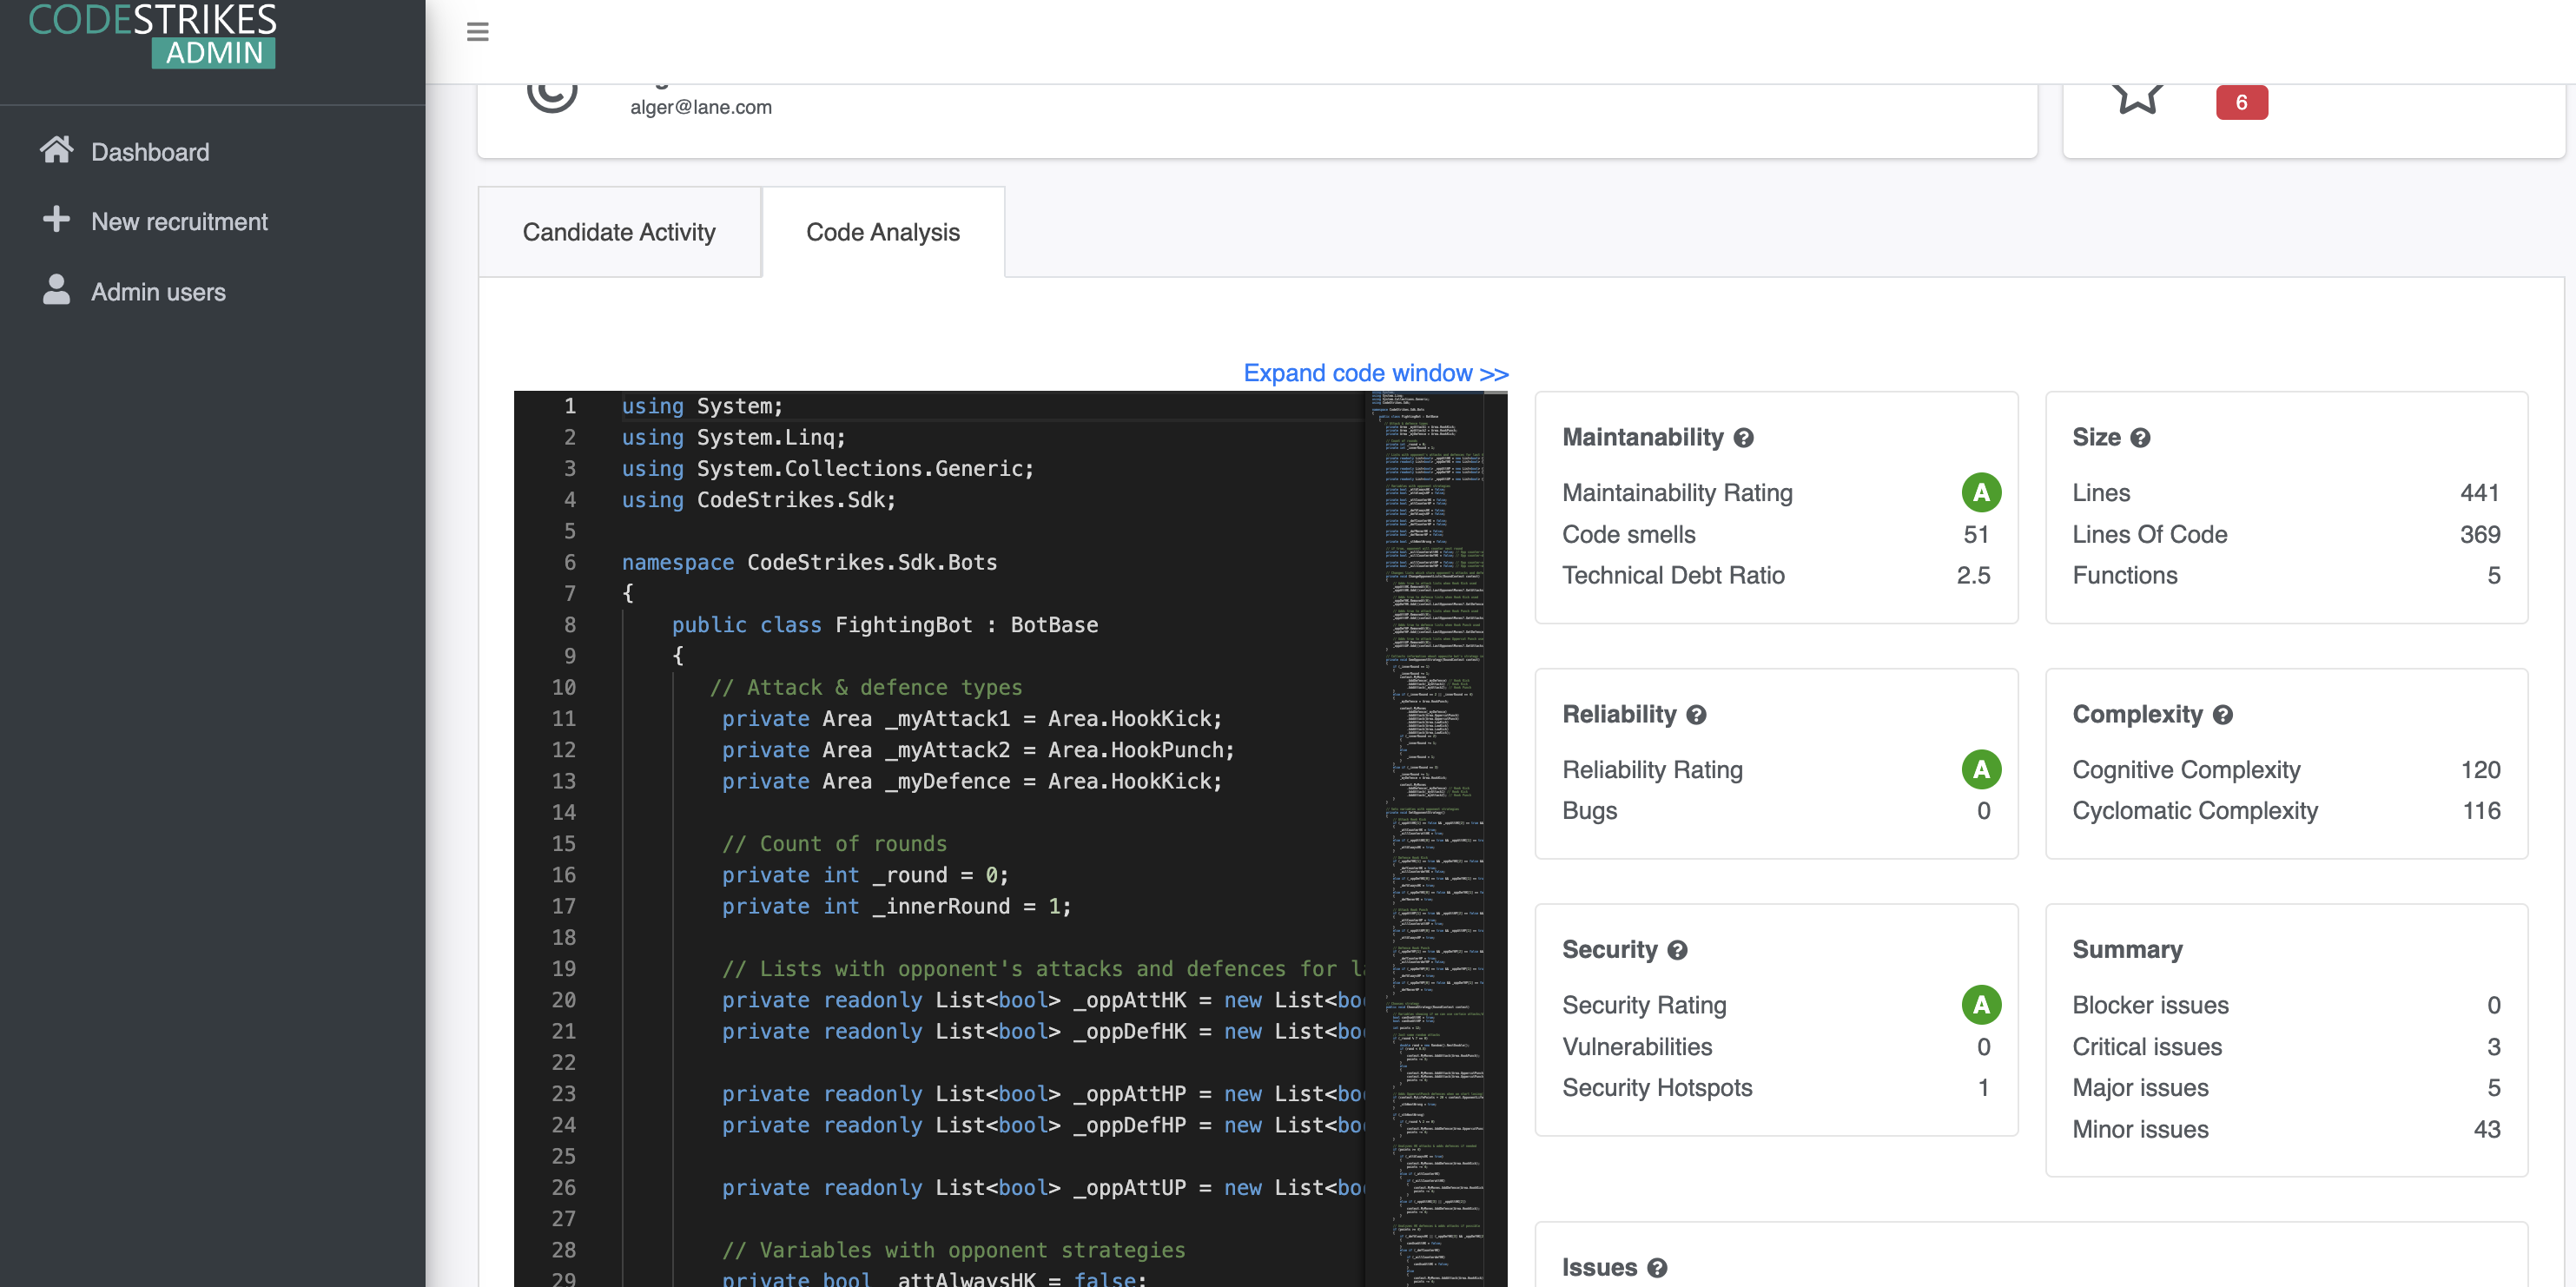Click code line 6 namespace declaration
The width and height of the screenshot is (2576, 1287).
(809, 562)
